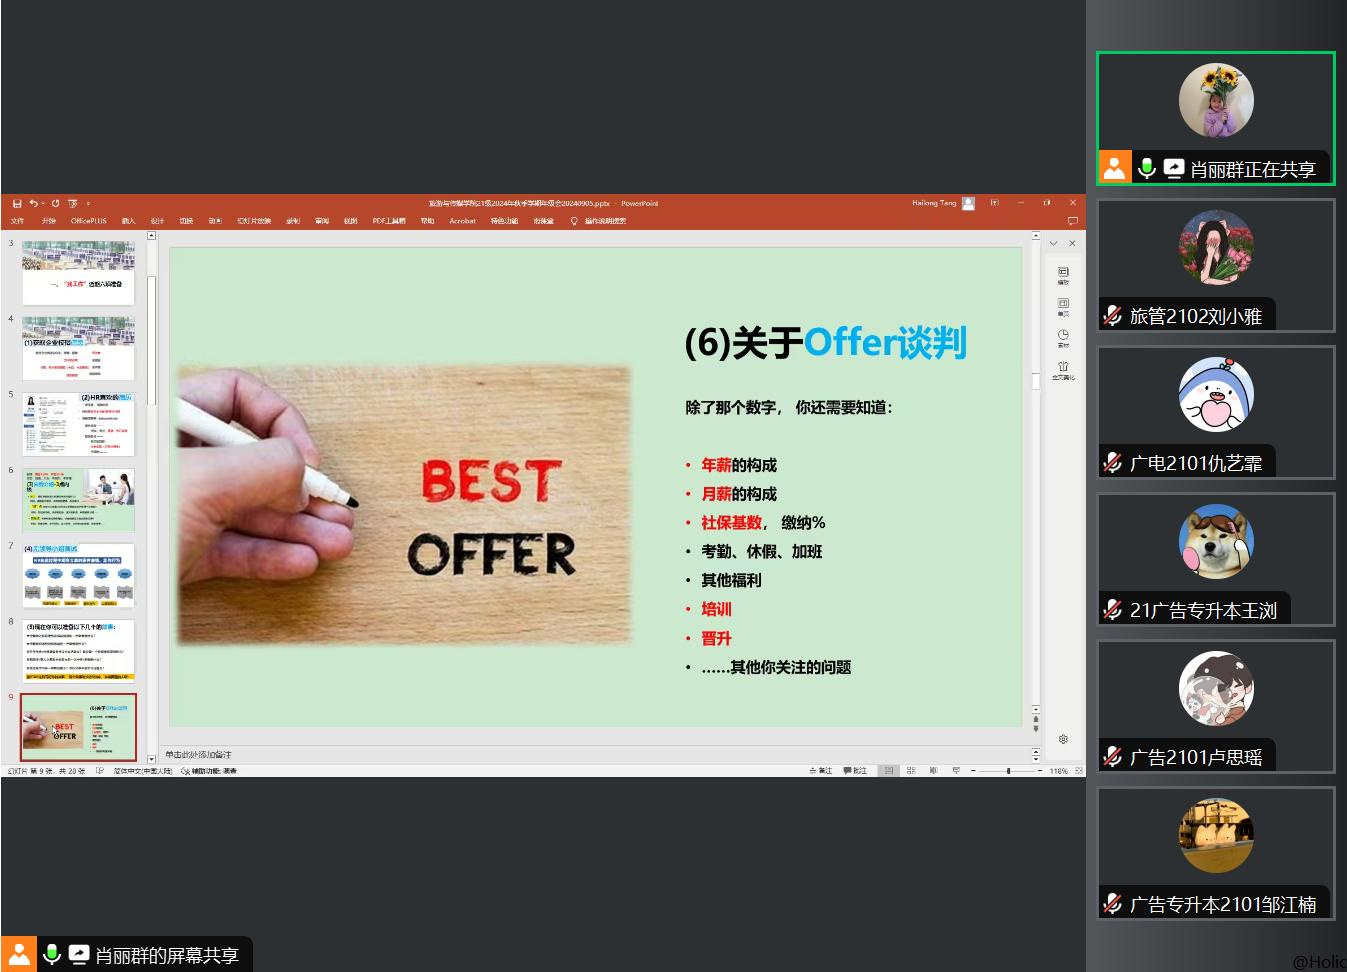This screenshot has width=1347, height=972.
Task: Open the Ribbon Display Options dropdown
Action: (x=994, y=203)
